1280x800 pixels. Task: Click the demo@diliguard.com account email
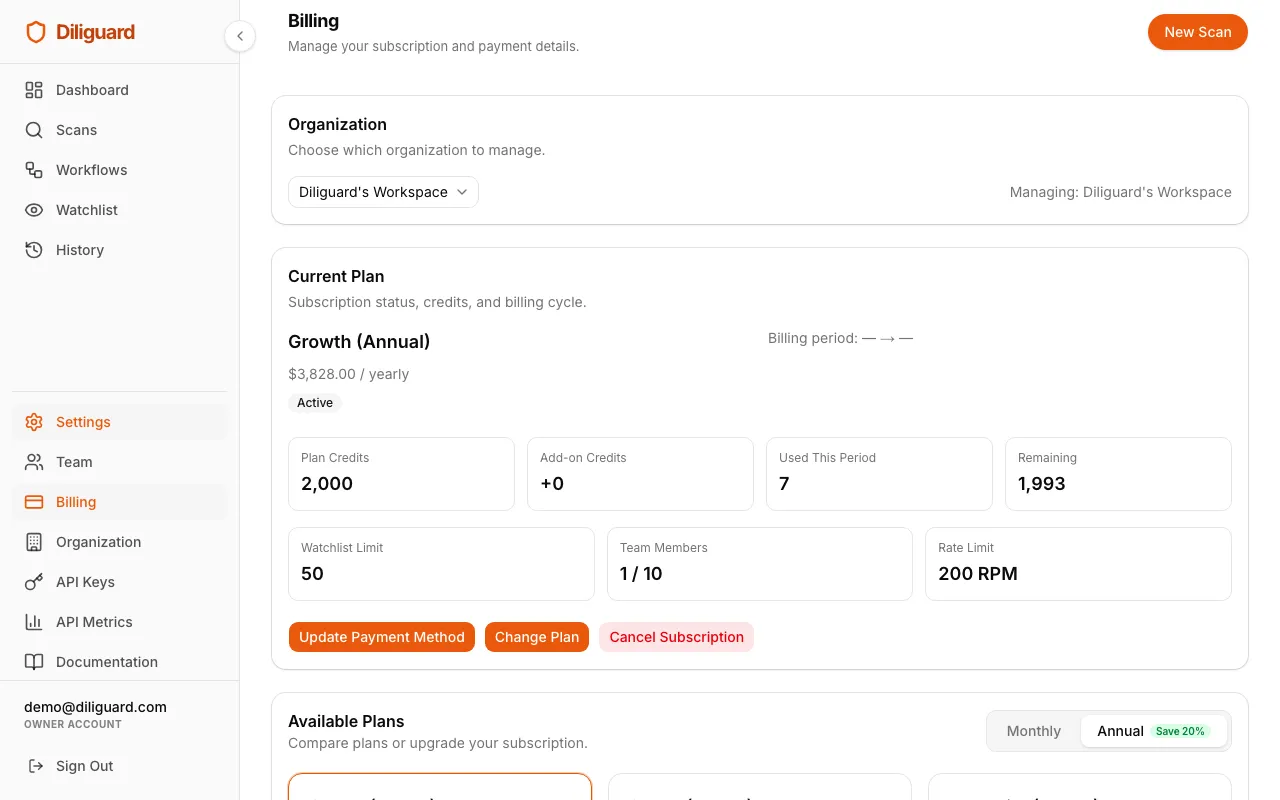point(95,707)
